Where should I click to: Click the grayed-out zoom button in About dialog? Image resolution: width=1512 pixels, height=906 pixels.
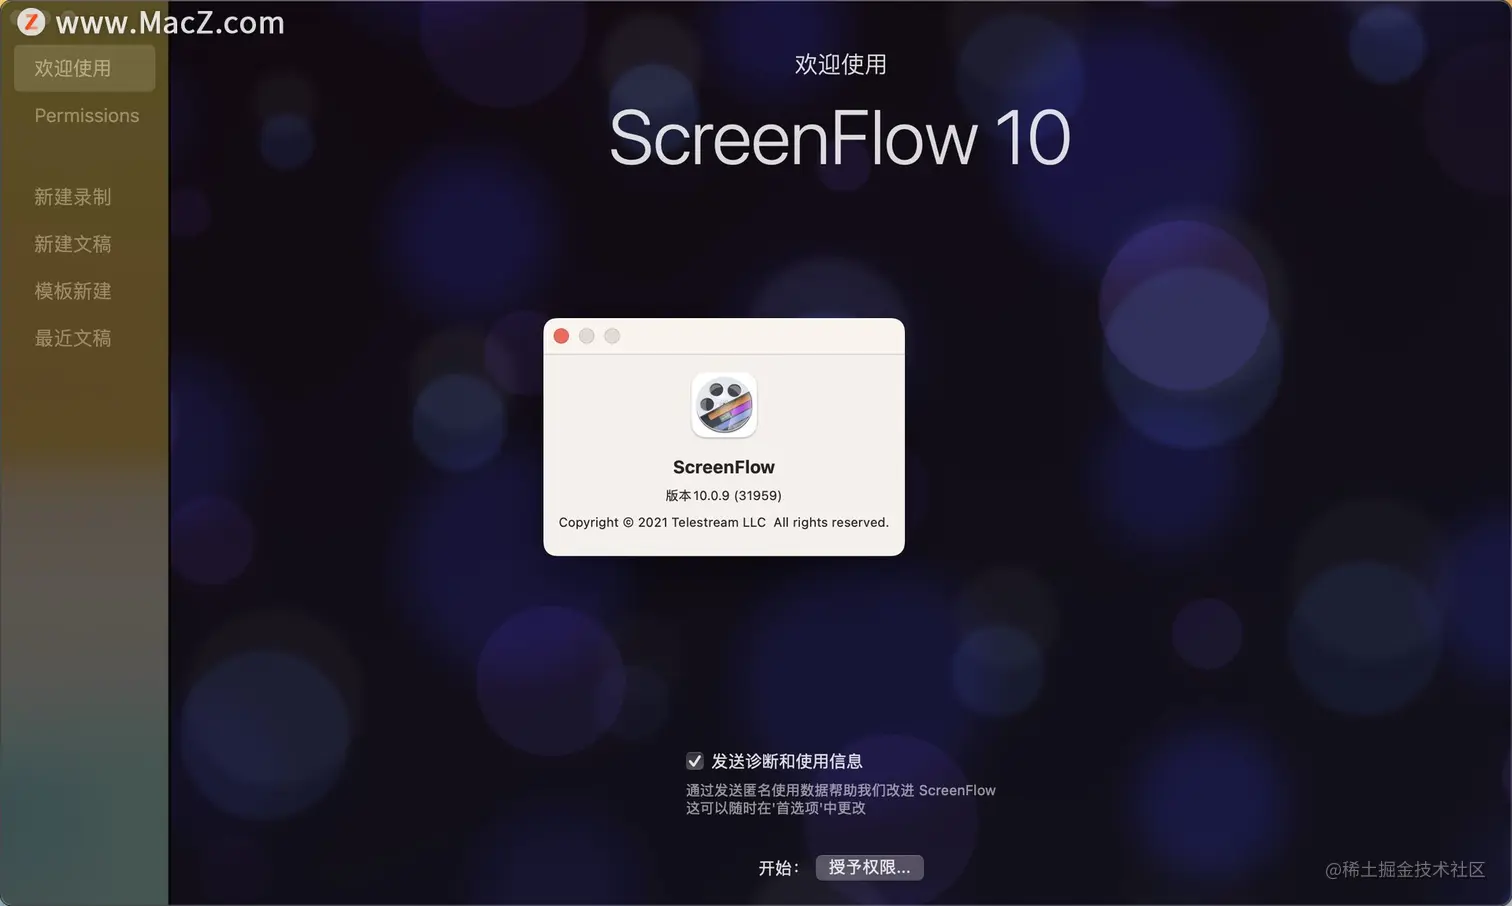pyautogui.click(x=612, y=336)
